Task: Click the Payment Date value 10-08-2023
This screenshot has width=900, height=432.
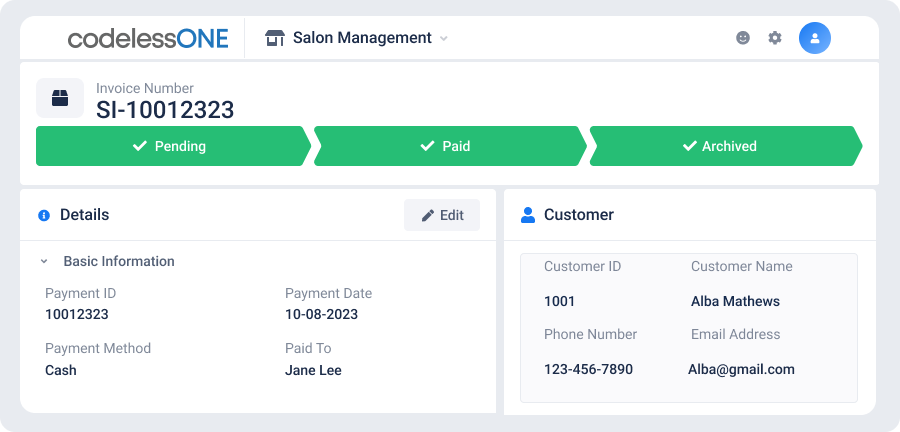Action: tap(321, 314)
